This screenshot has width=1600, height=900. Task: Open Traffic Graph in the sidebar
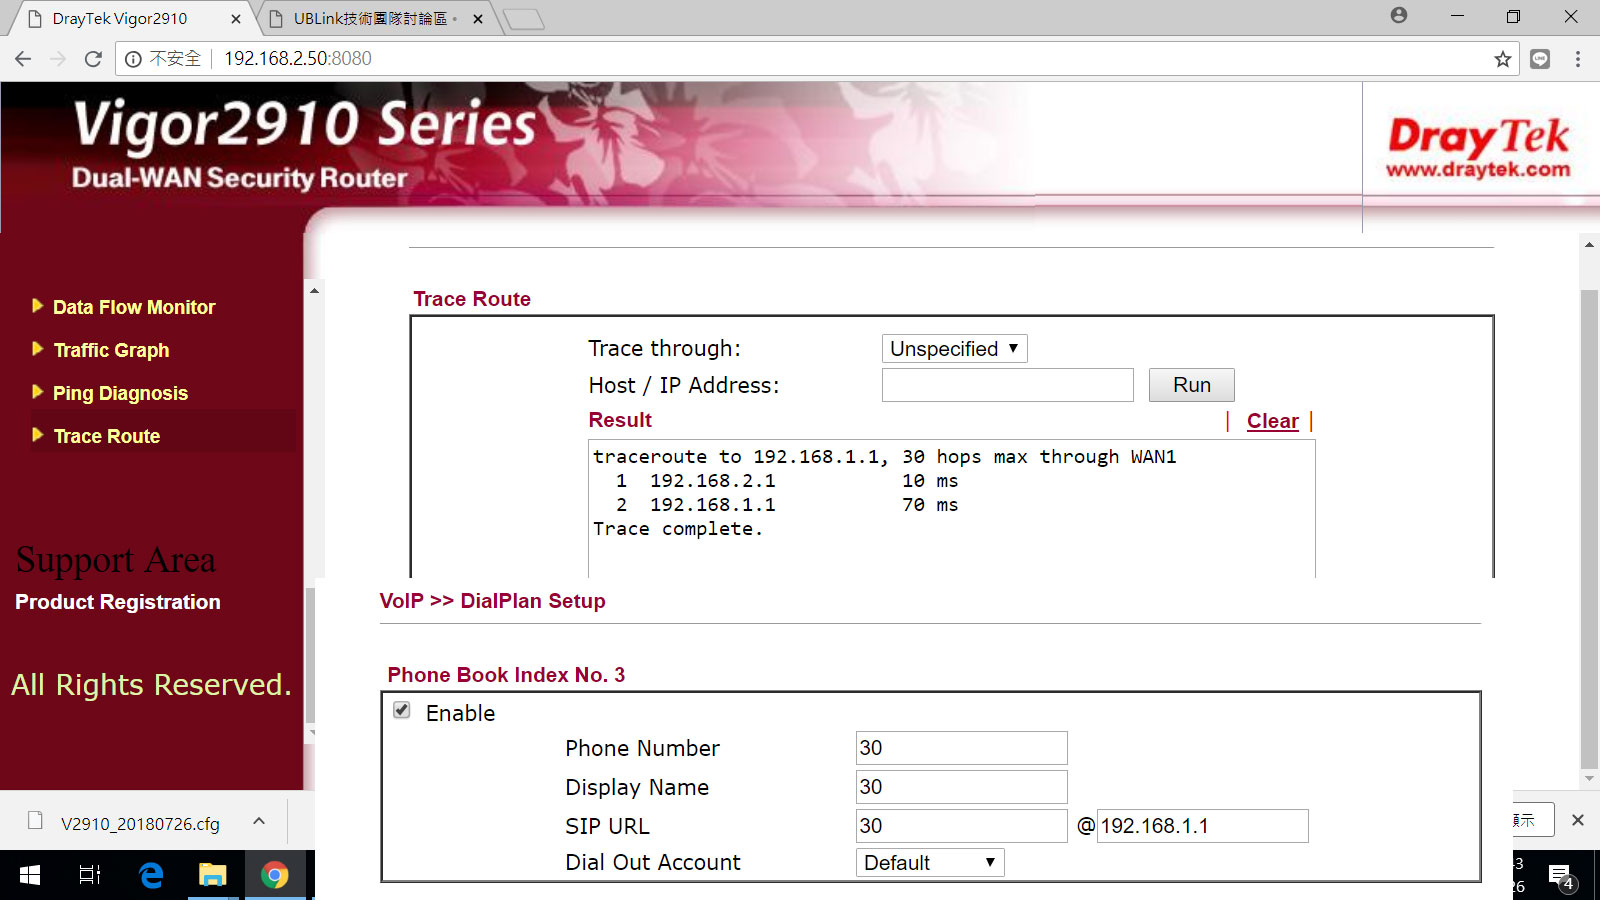tap(111, 350)
